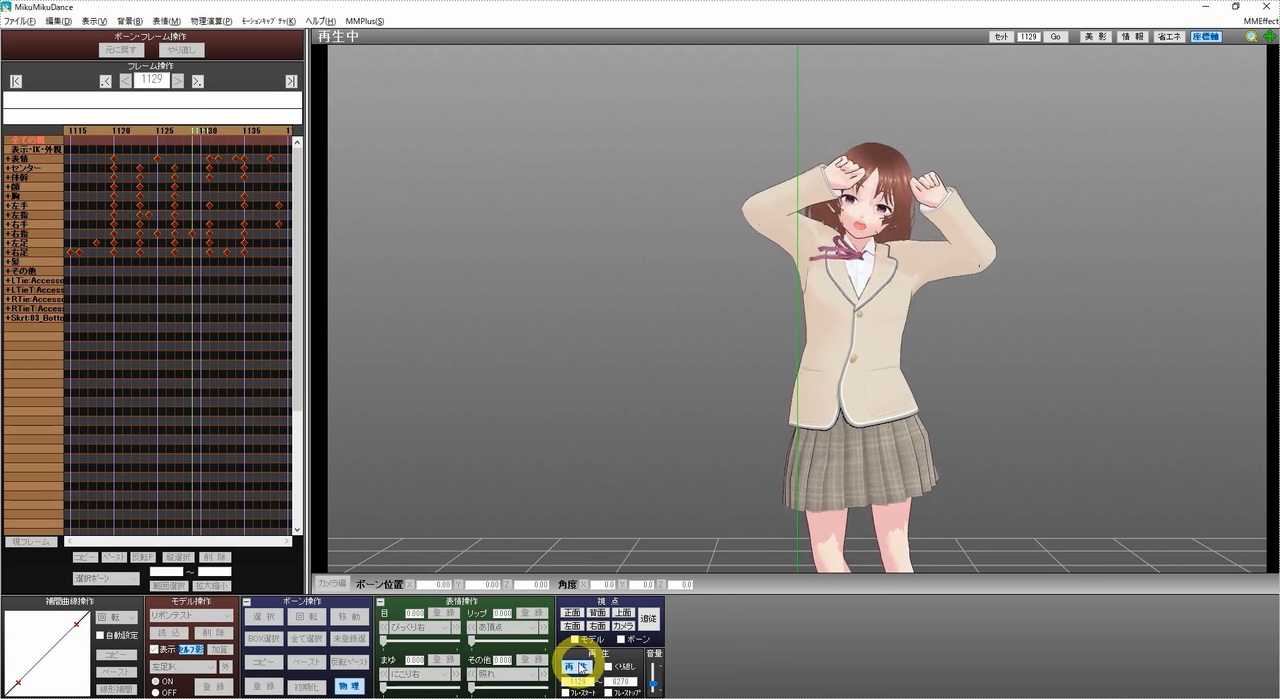This screenshot has height=699, width=1280.
Task: Collapse the 表情操作 panel minus icon
Action: click(x=380, y=602)
